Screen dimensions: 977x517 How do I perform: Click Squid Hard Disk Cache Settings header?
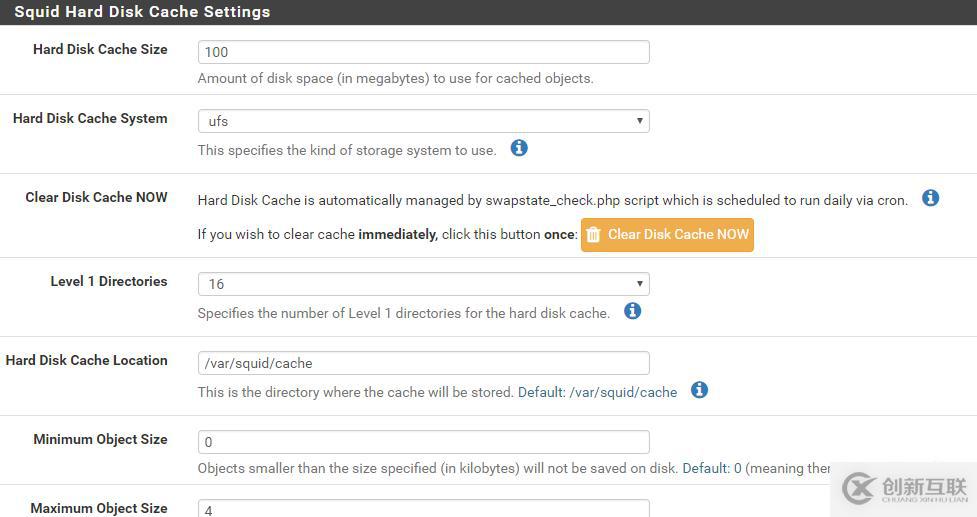(x=142, y=12)
